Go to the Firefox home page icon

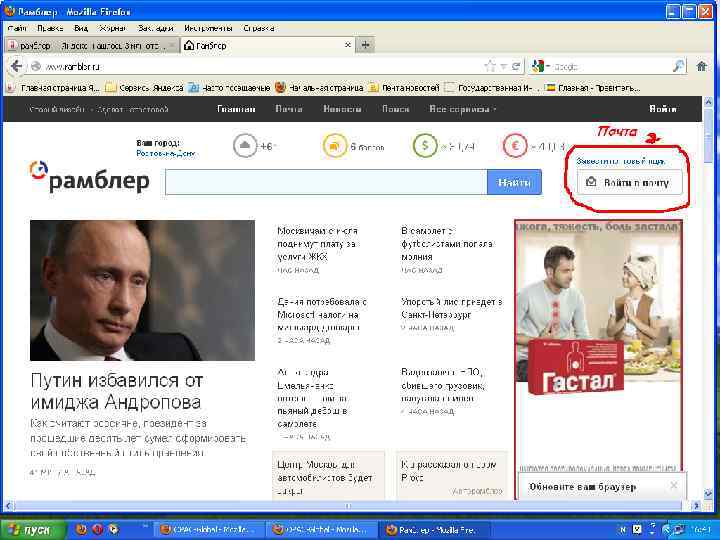pyautogui.click(x=702, y=67)
